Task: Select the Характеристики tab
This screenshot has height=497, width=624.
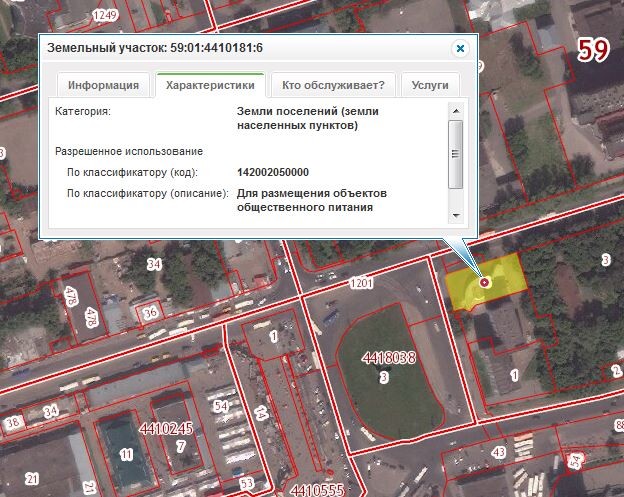Action: click(210, 85)
